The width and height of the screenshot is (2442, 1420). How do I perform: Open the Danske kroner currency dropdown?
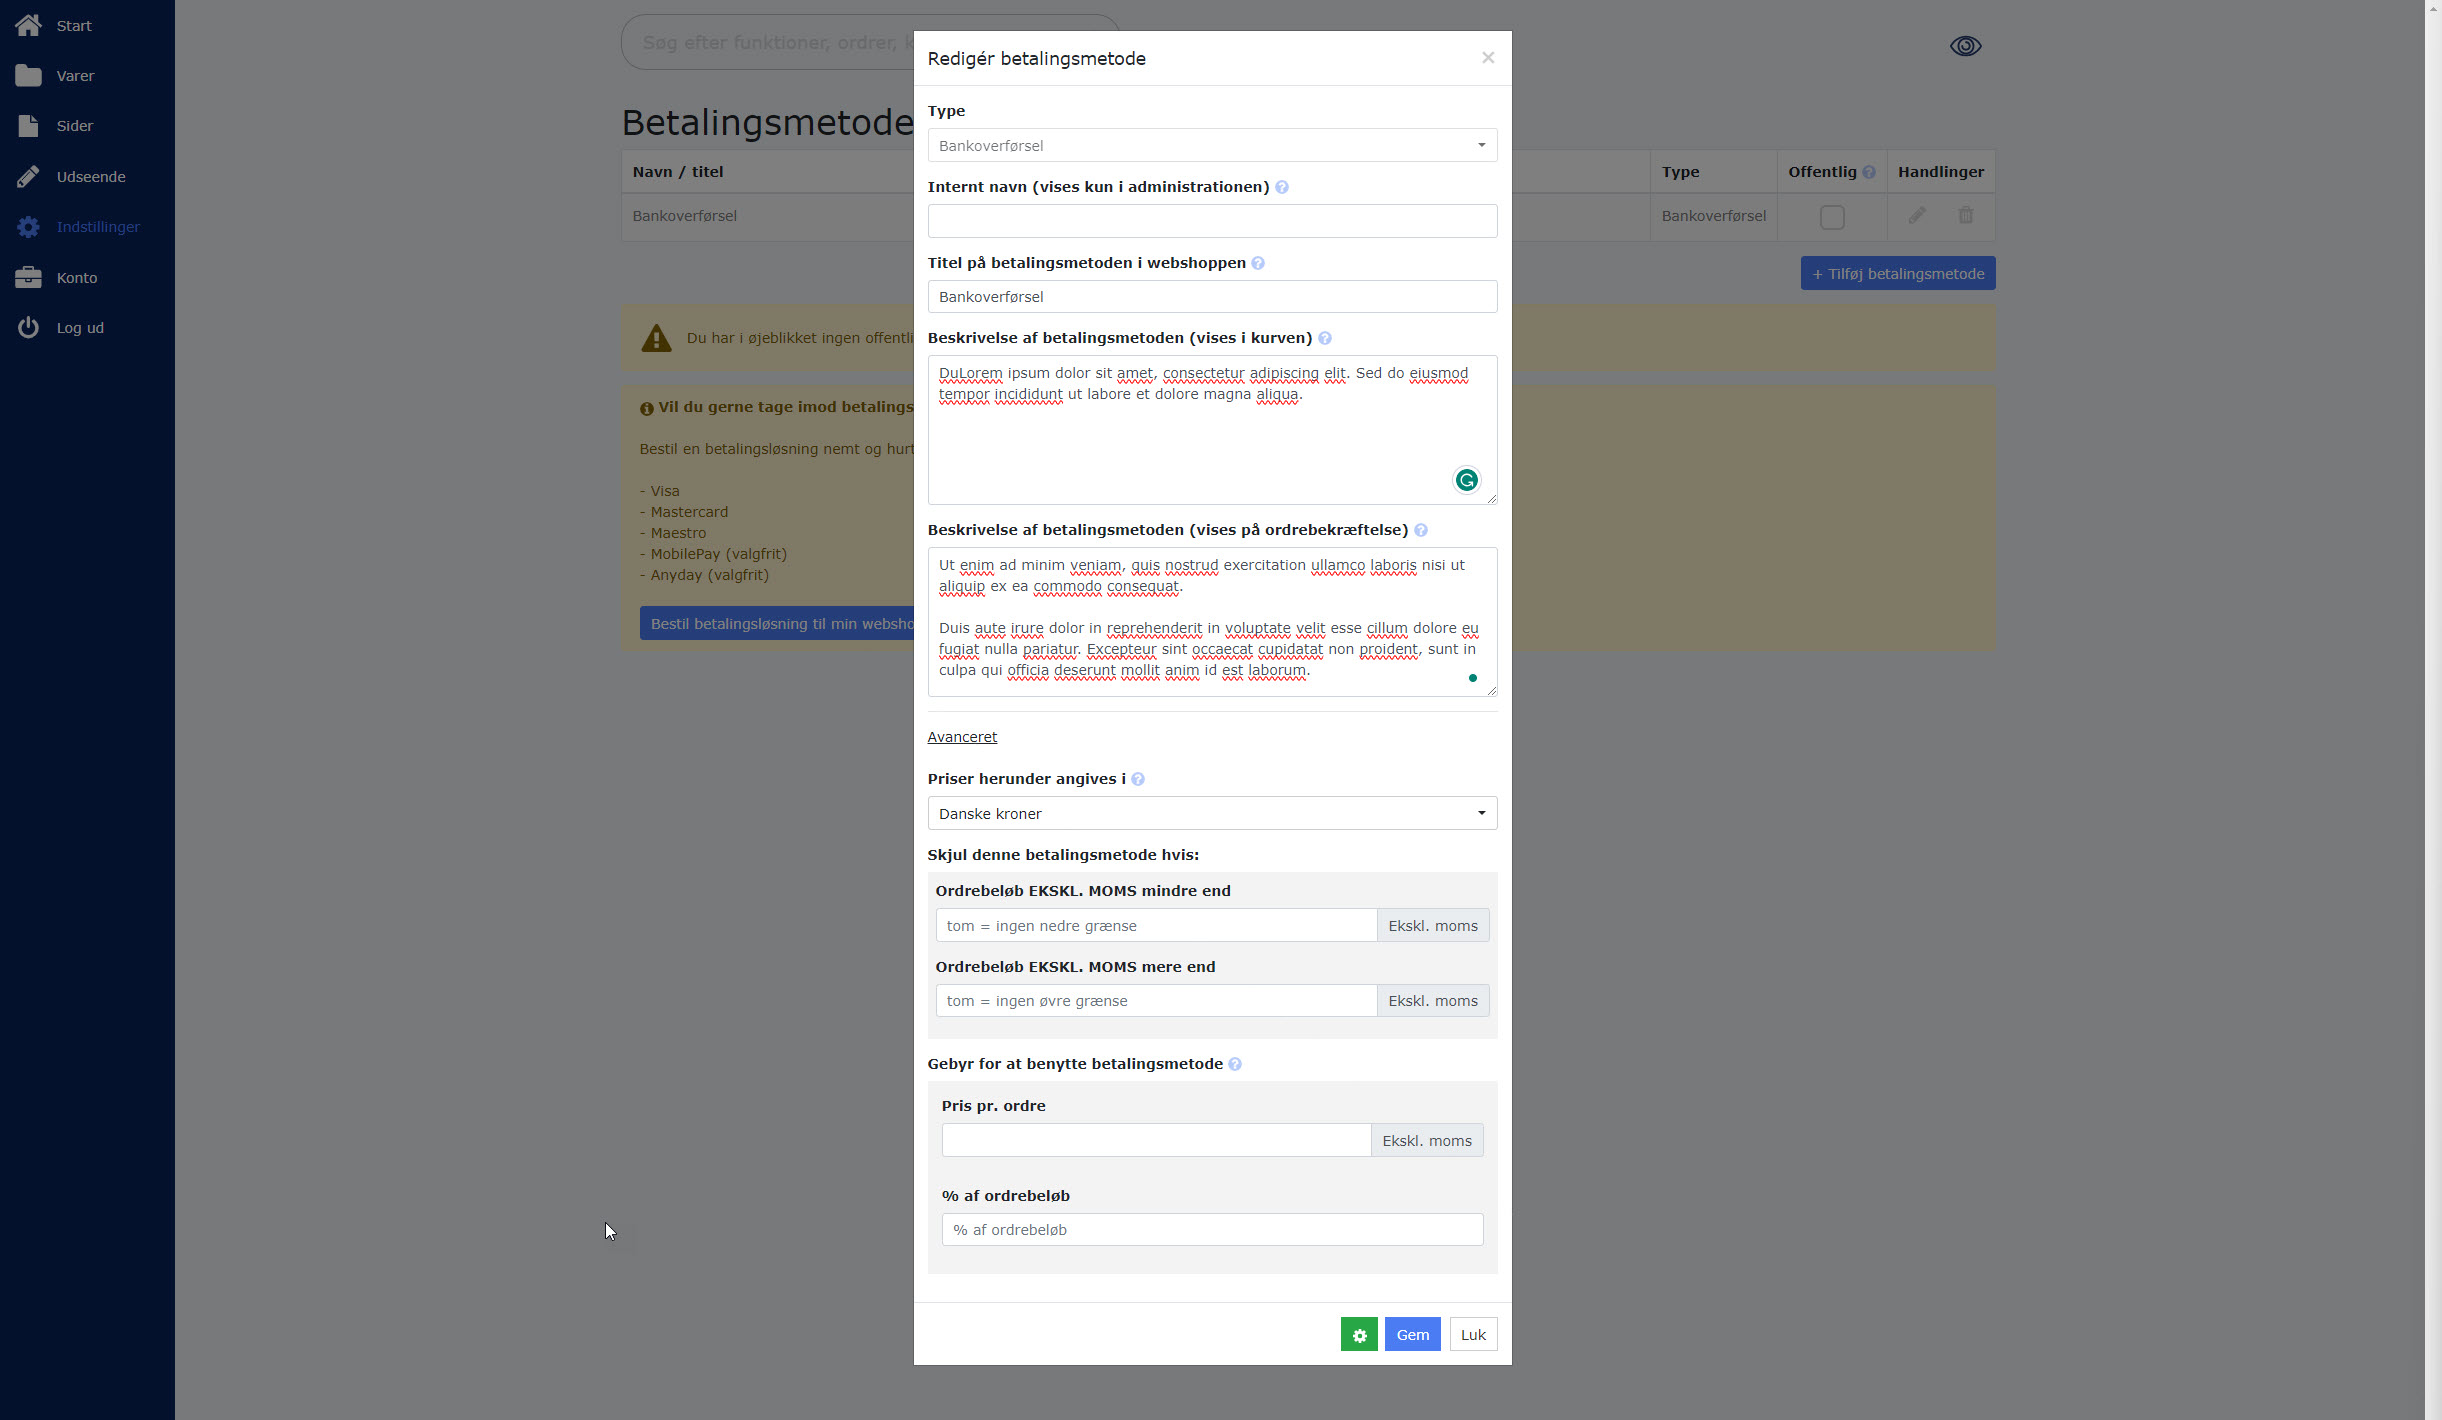[1211, 813]
